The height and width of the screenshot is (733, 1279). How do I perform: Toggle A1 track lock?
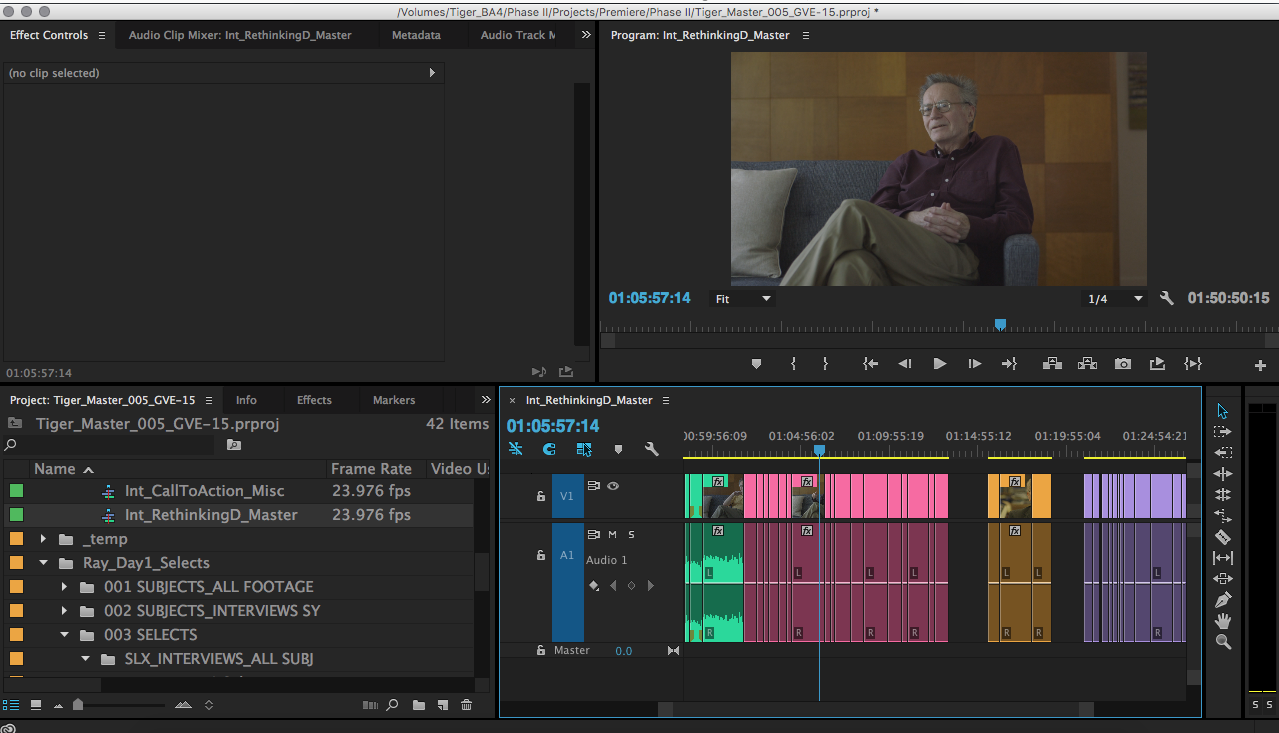541,556
